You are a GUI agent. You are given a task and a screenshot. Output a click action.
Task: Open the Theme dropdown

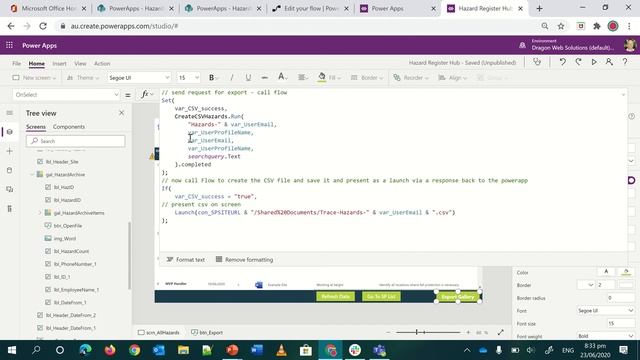(82, 78)
